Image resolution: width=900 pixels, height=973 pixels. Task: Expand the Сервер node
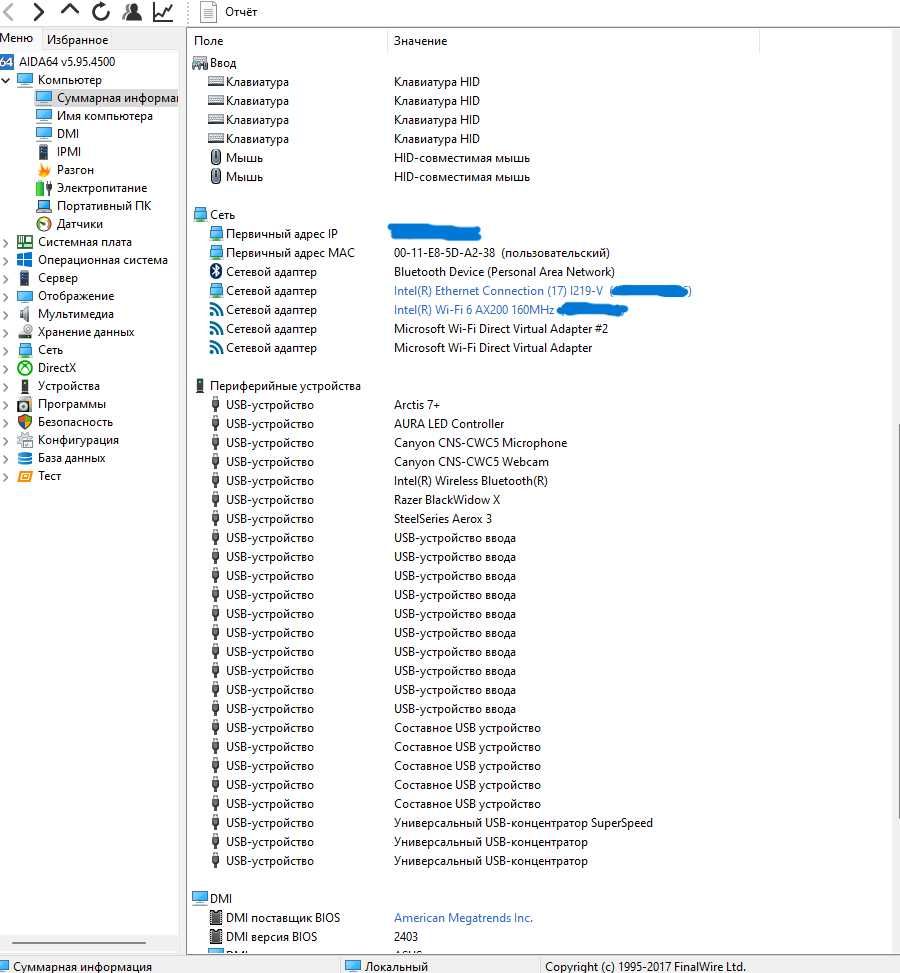(6, 279)
